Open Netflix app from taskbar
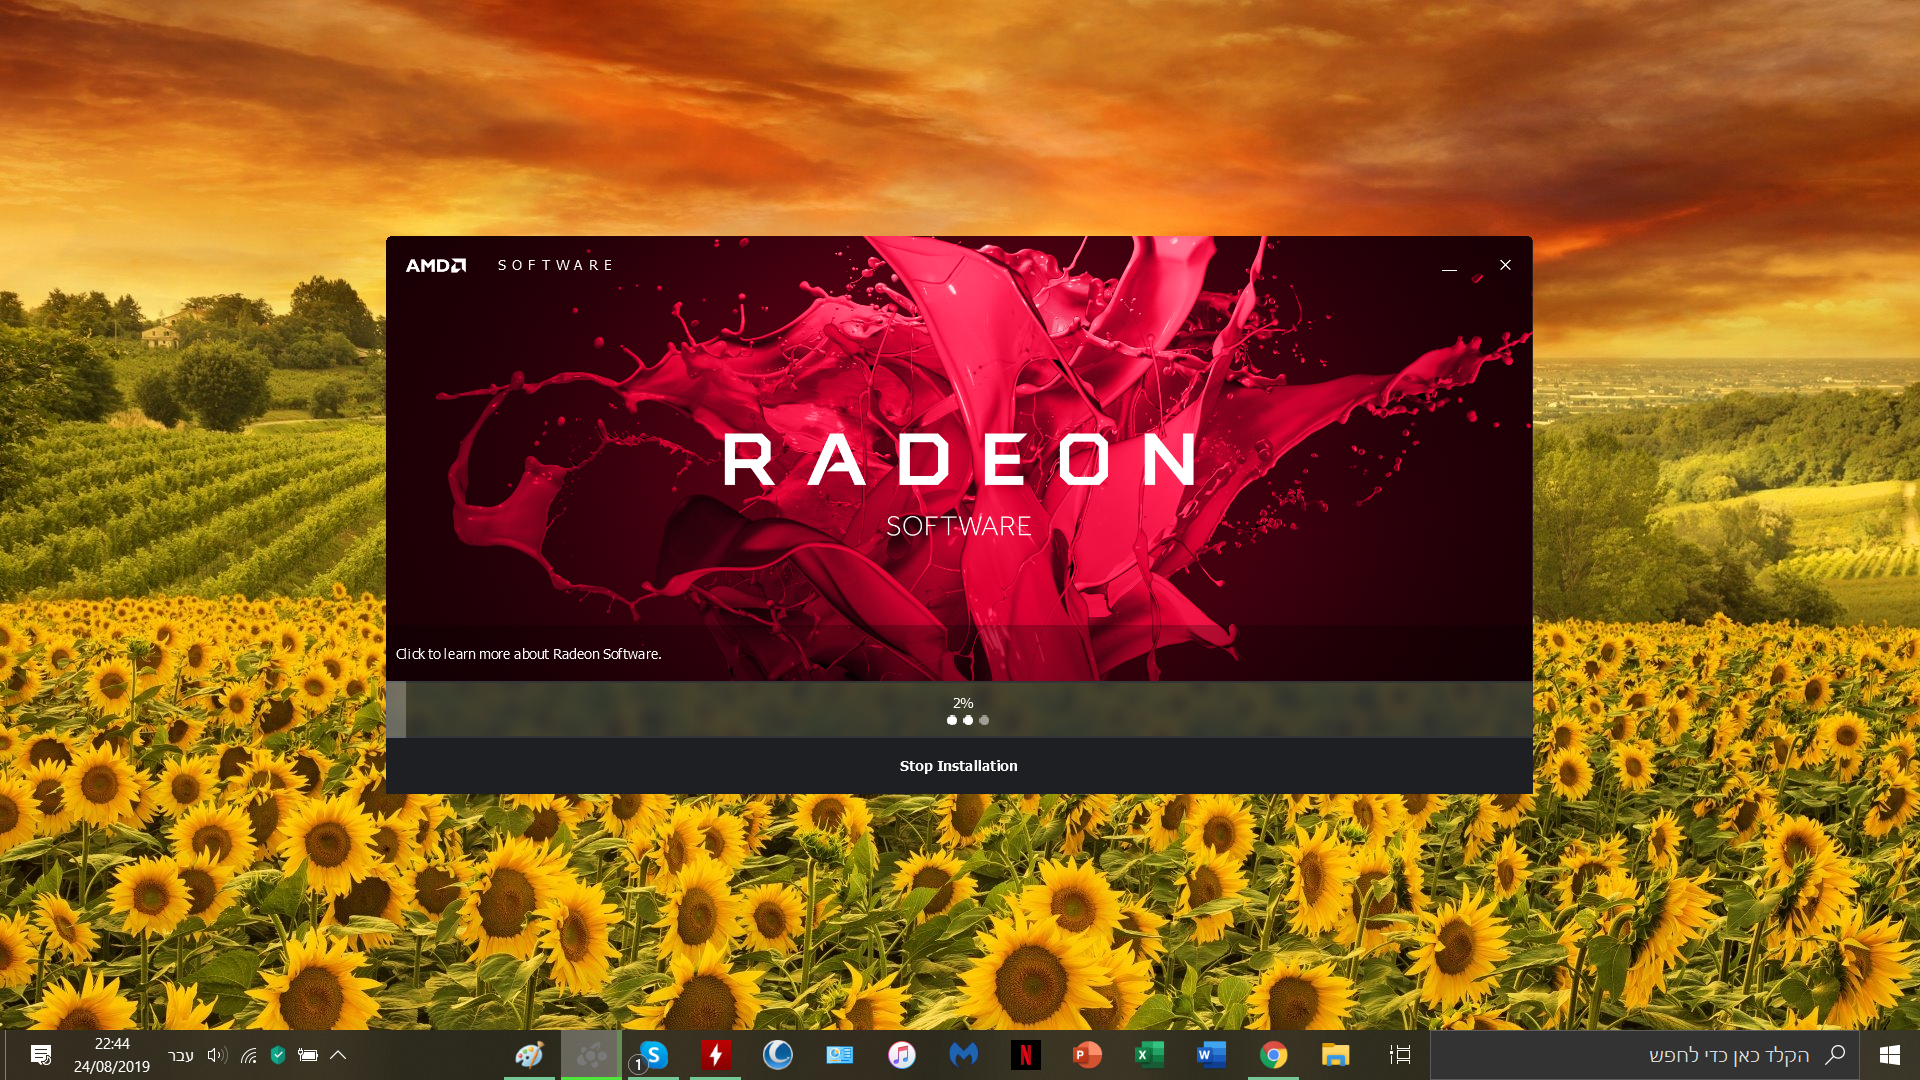 click(x=1025, y=1055)
